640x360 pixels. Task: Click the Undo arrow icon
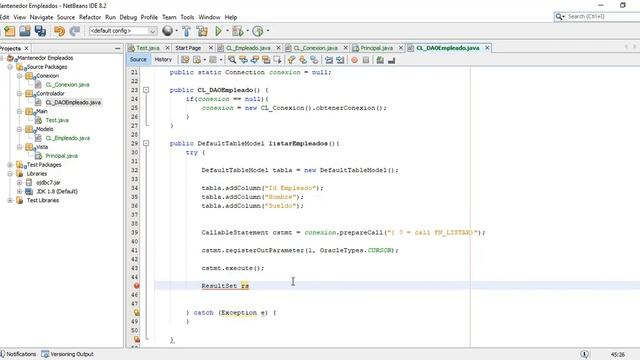[x=60, y=31]
